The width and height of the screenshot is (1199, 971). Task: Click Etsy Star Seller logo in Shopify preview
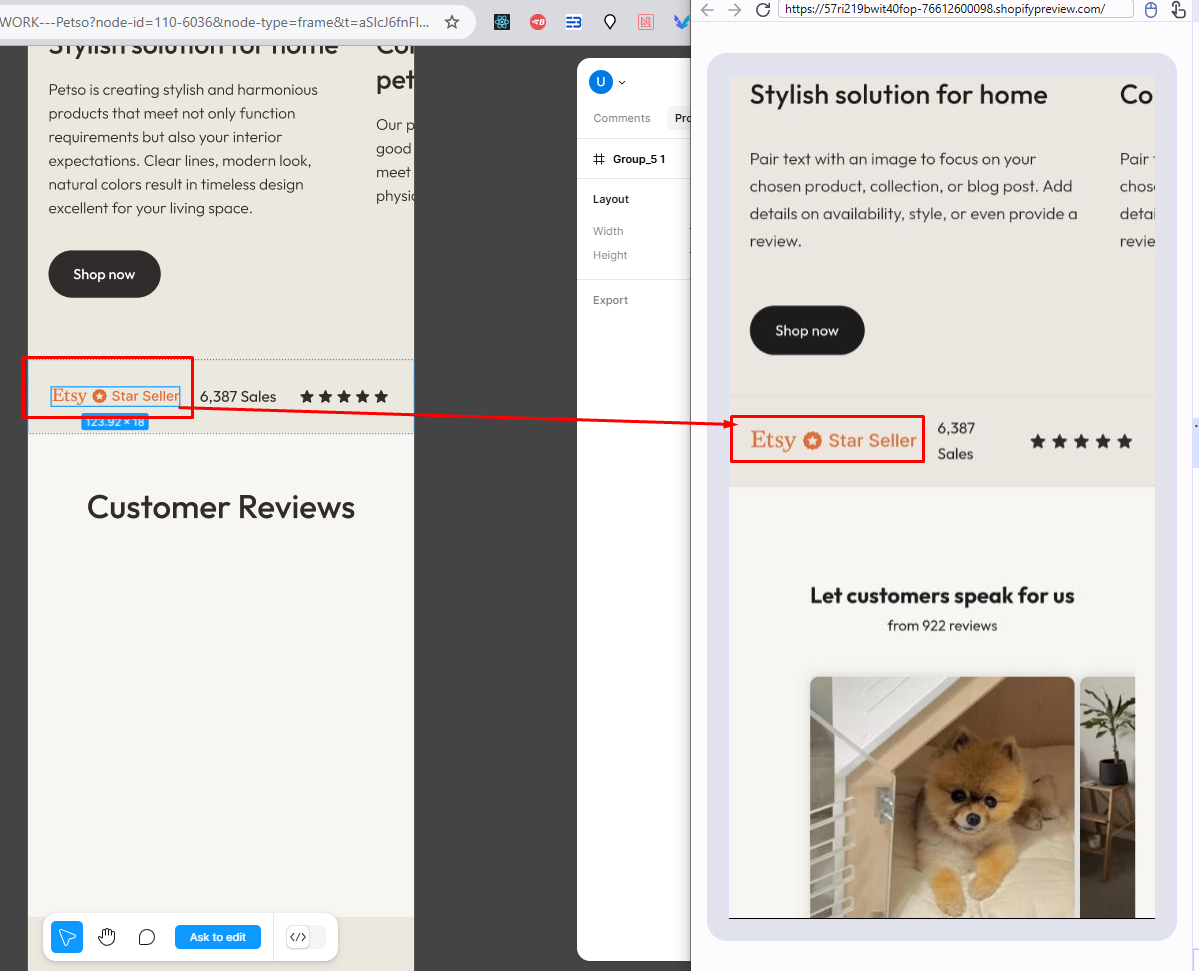pos(833,440)
